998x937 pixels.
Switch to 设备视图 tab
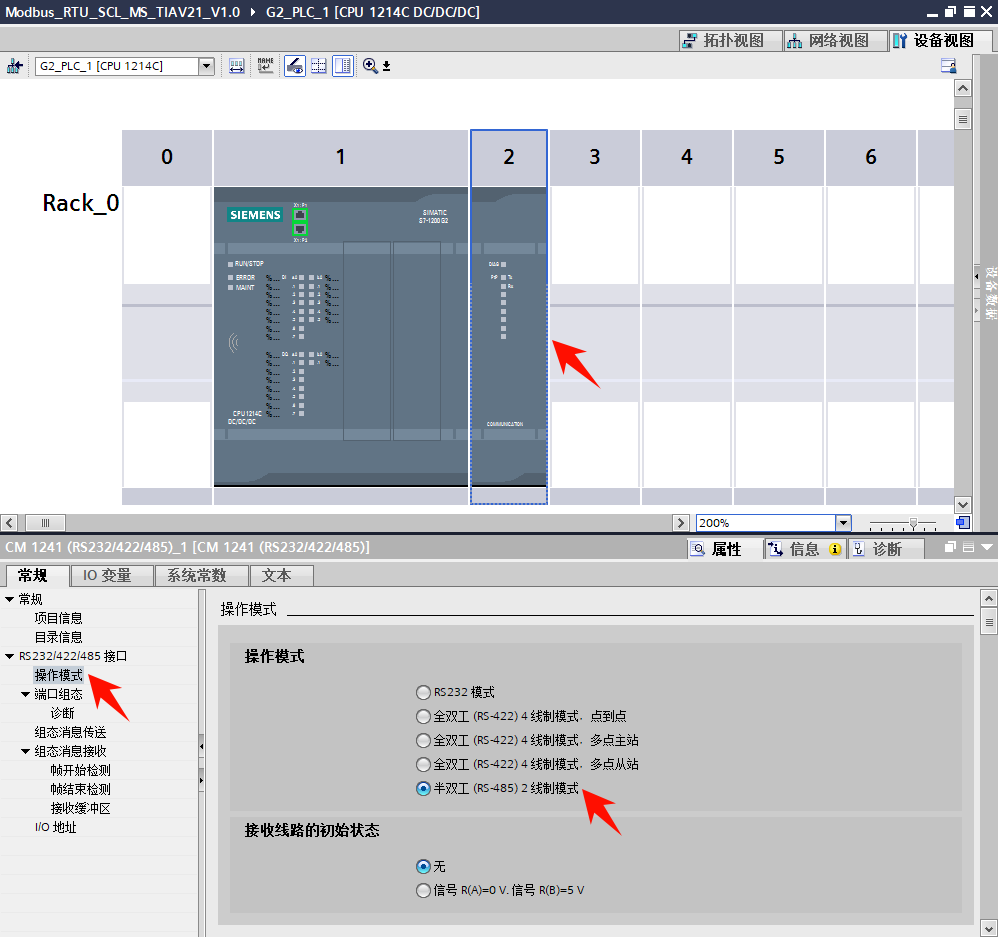pos(940,40)
